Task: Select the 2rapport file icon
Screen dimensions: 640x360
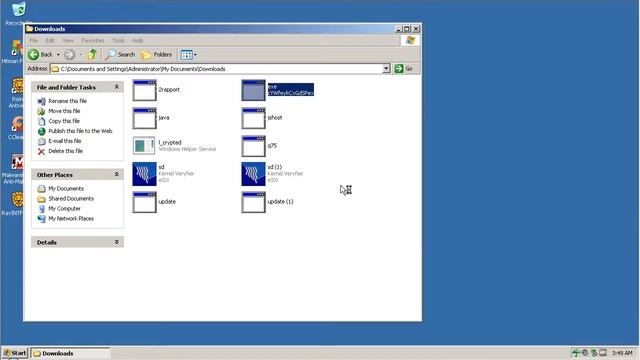Action: click(144, 90)
